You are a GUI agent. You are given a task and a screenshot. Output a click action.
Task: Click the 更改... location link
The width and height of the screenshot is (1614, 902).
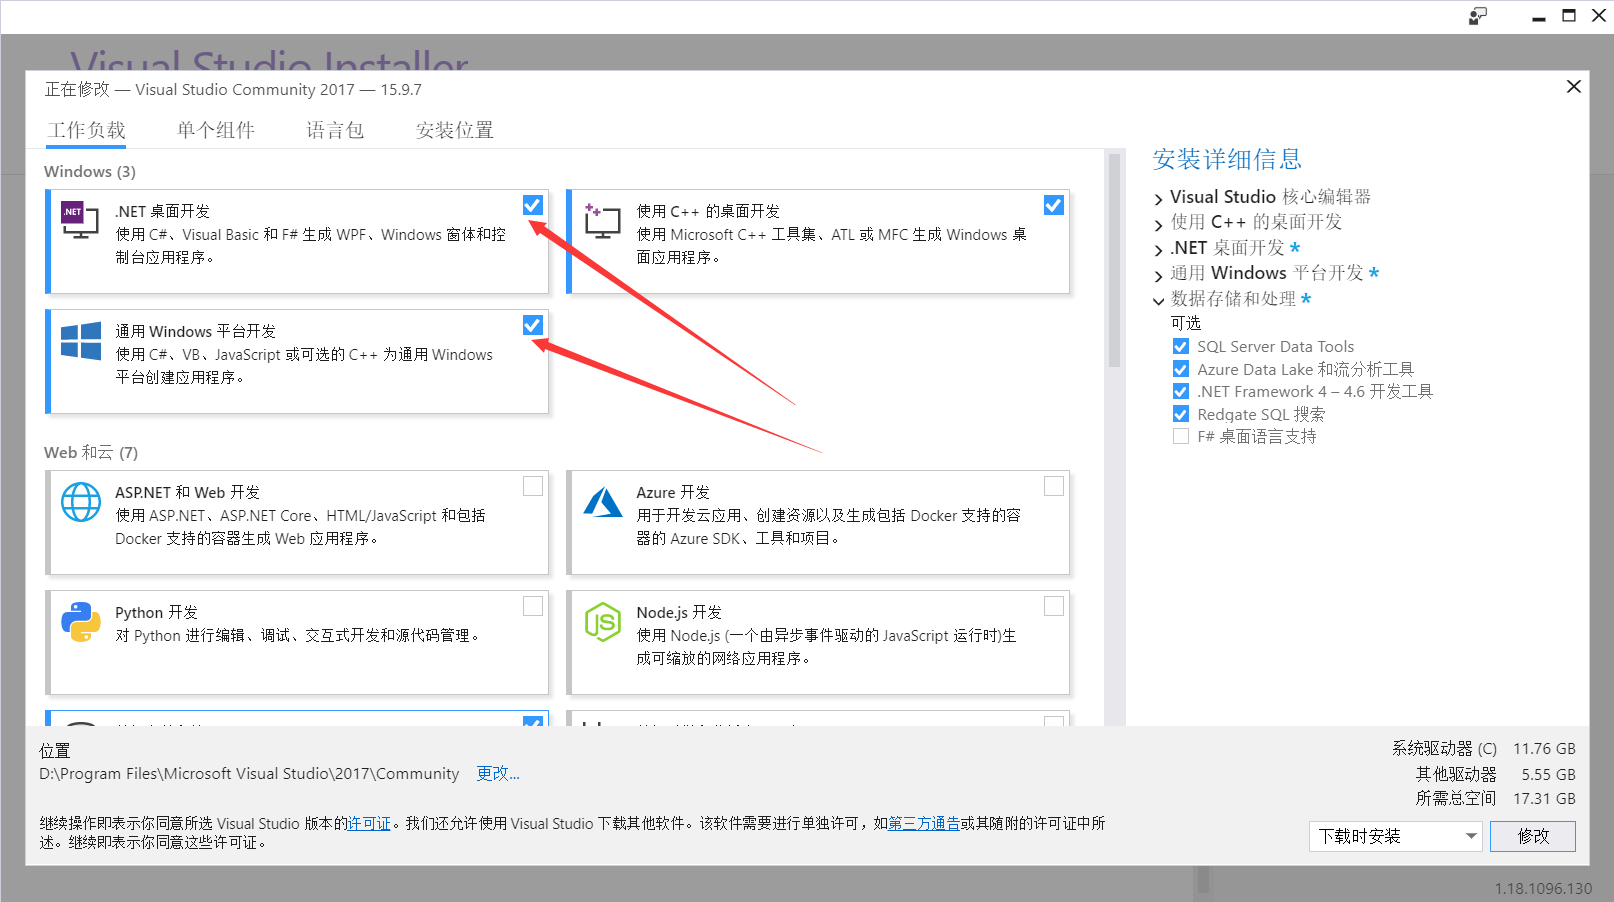[x=497, y=773]
